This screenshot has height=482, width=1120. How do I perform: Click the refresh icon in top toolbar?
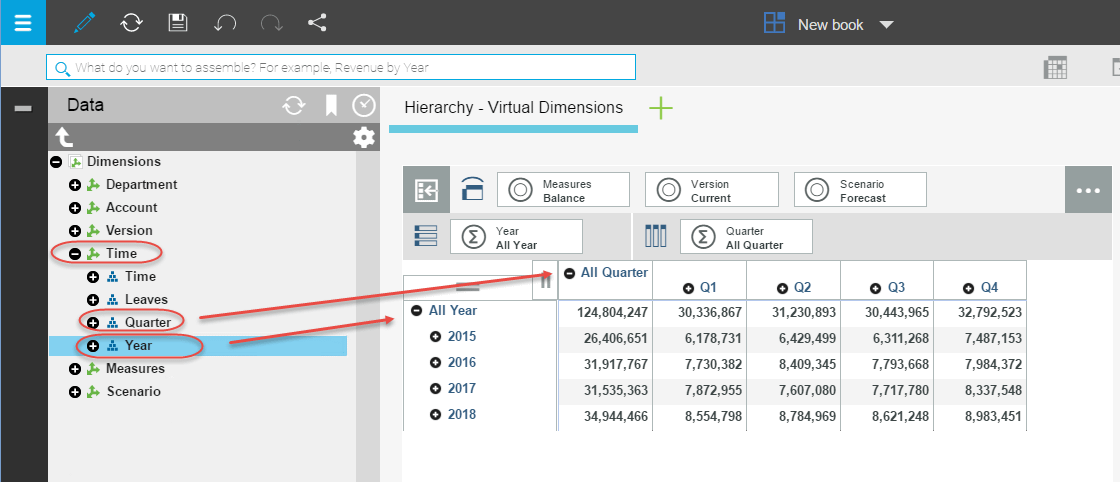tap(131, 23)
